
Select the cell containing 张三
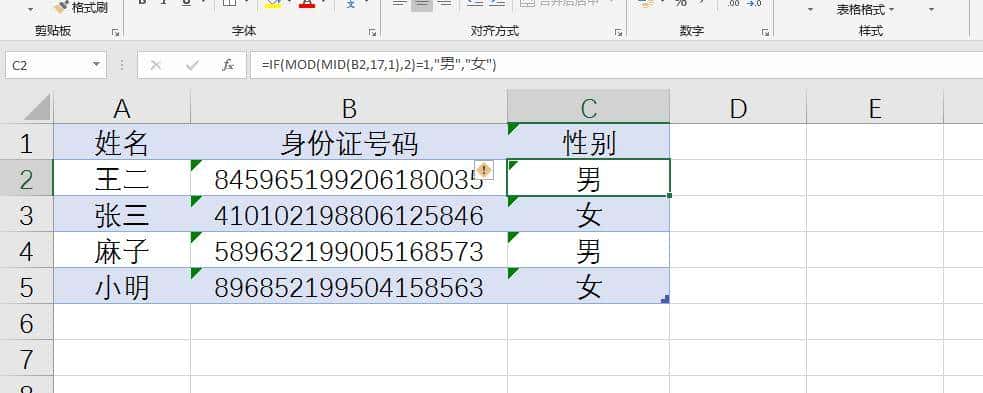122,214
